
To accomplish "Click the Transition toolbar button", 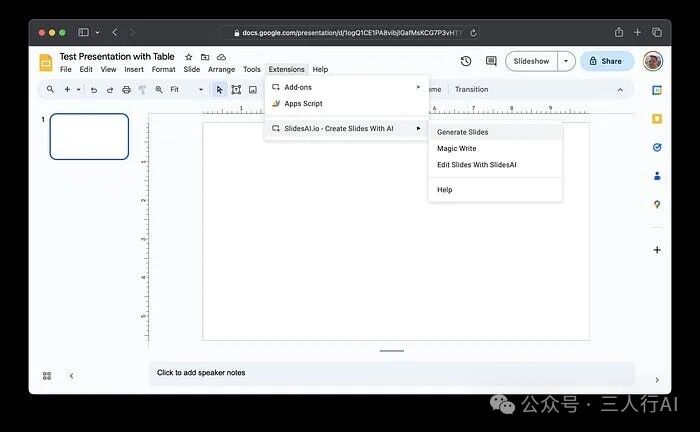I will coord(471,89).
